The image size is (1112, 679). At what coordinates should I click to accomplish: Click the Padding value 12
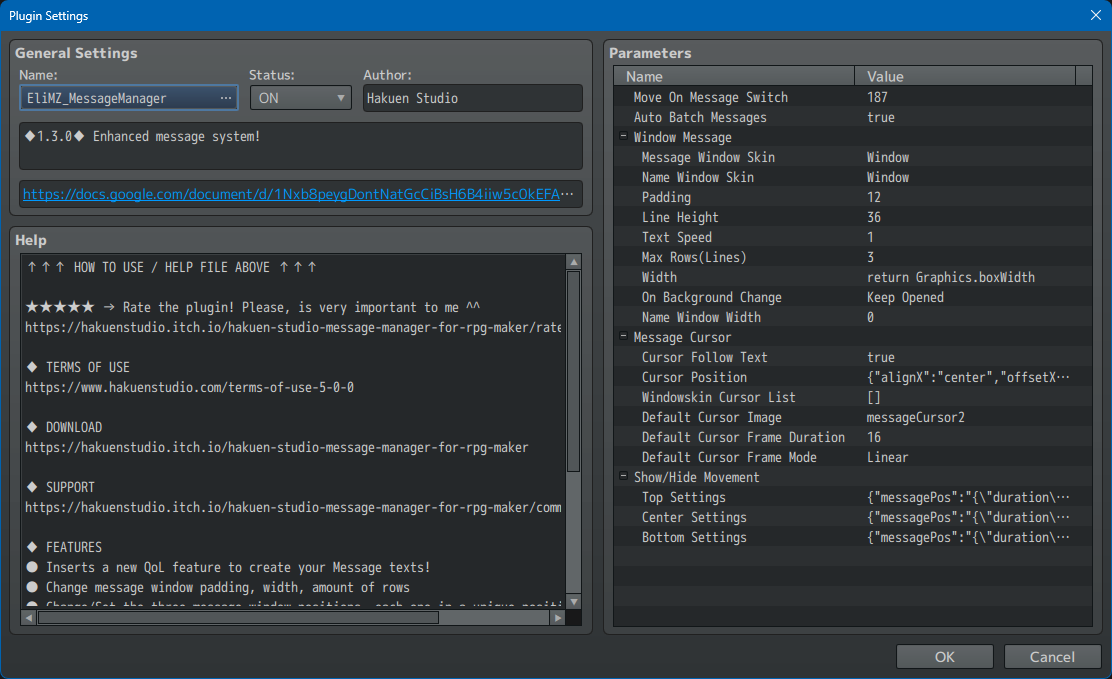(x=874, y=197)
